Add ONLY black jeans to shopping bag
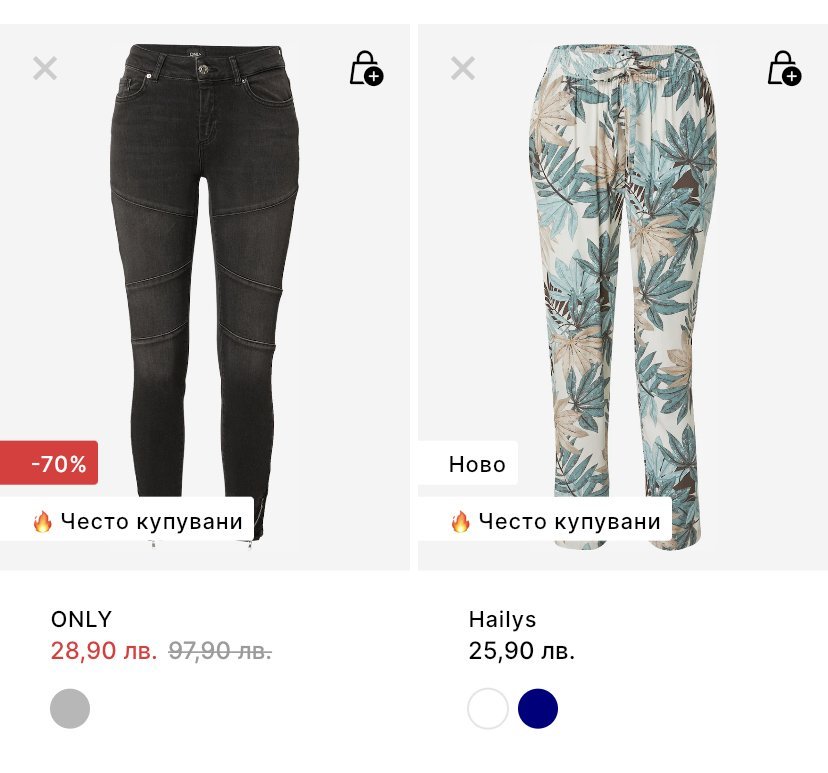 366,68
